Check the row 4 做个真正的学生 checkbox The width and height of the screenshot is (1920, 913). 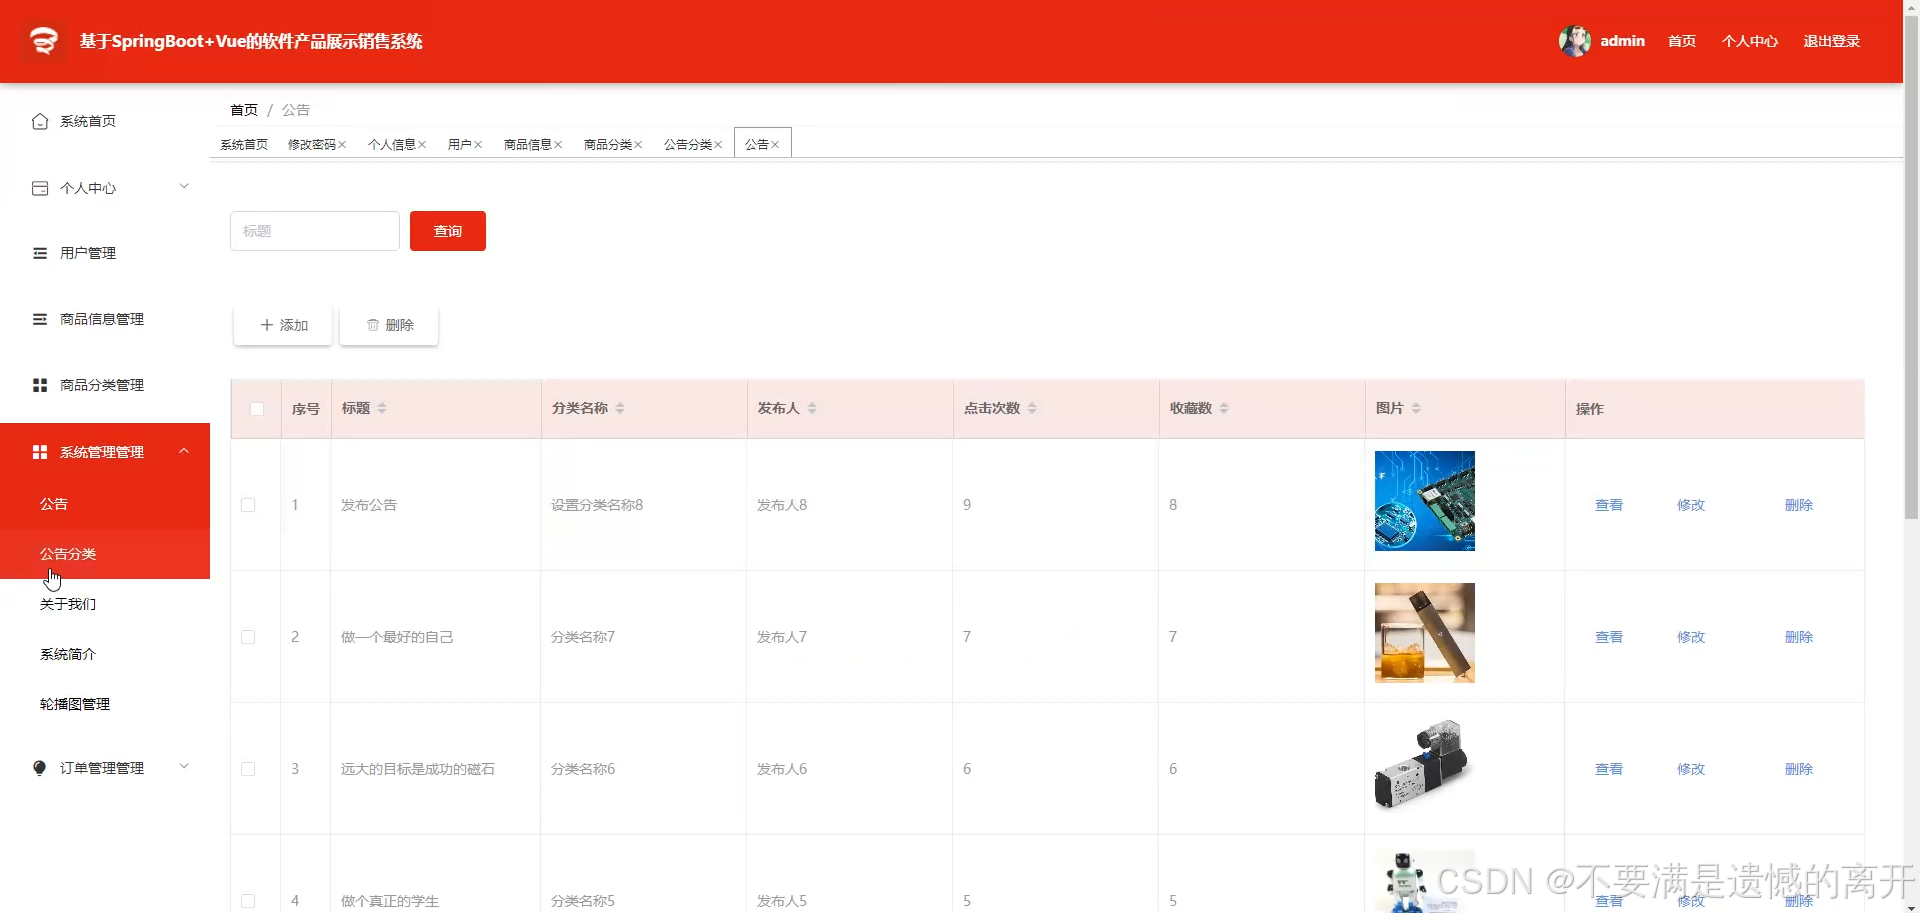coord(248,901)
